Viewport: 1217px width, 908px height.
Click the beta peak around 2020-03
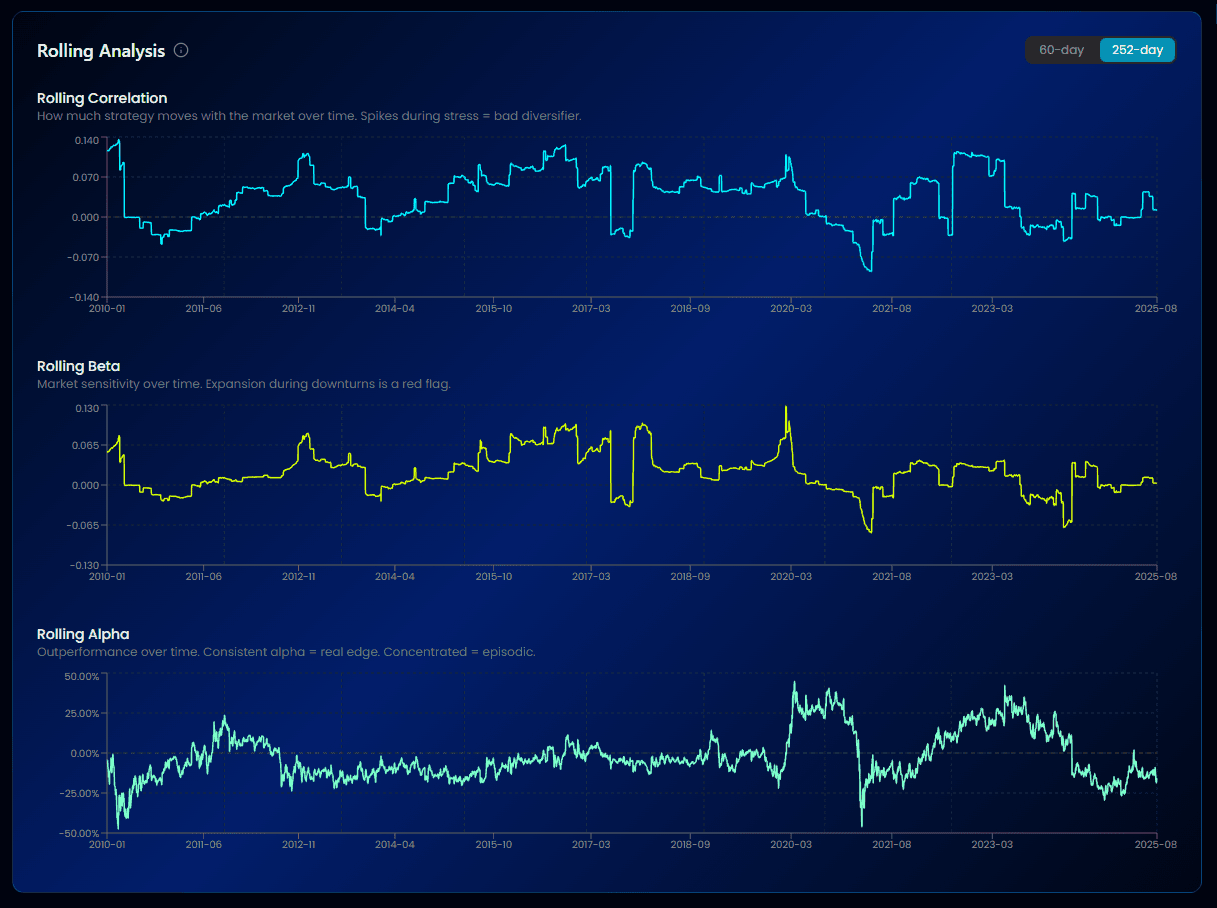coord(786,410)
